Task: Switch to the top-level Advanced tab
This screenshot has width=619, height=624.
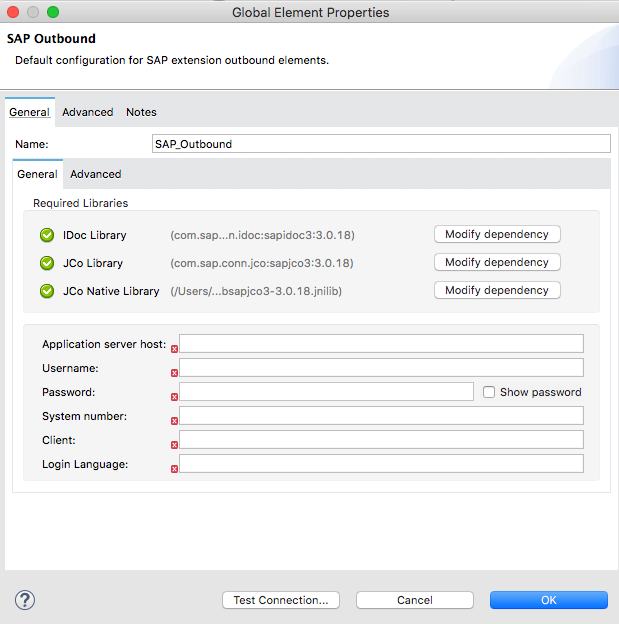Action: click(x=87, y=112)
